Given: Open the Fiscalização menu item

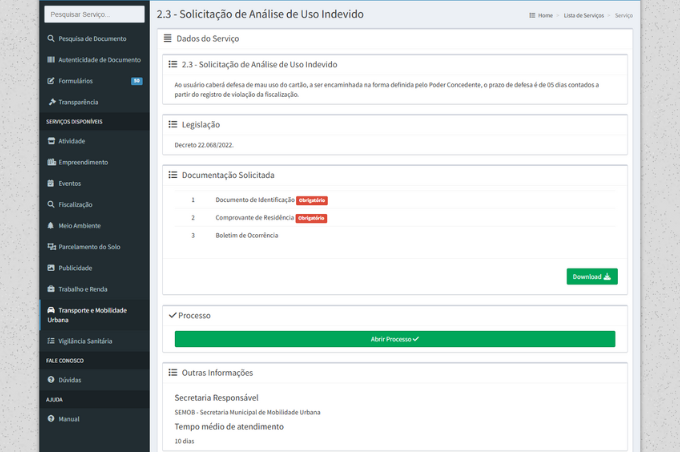Looking at the screenshot, I should pos(83,204).
